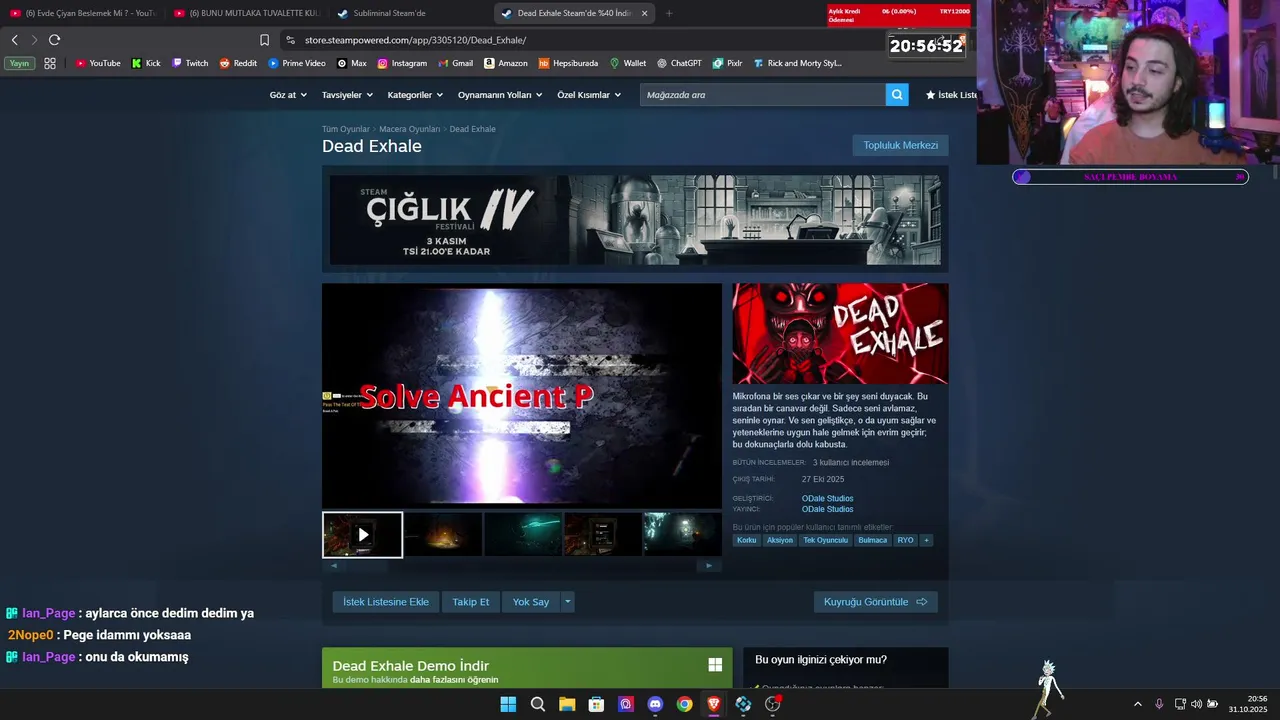Image resolution: width=1280 pixels, height=720 pixels.
Task: Expand the Tavsiyeler dropdown menu
Action: [347, 95]
